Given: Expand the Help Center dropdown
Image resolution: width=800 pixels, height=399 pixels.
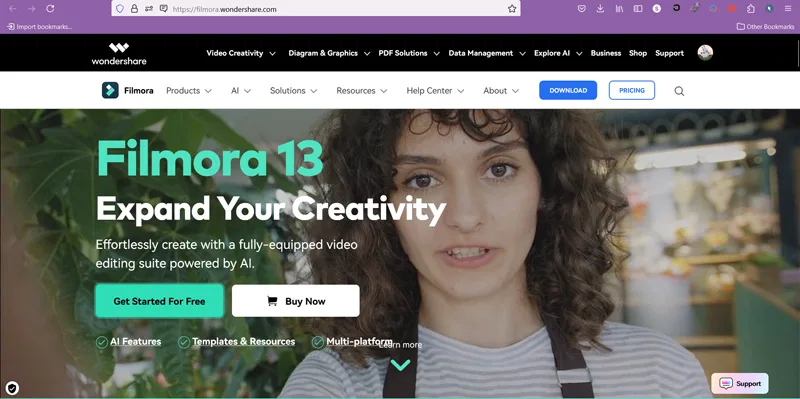Looking at the screenshot, I should tap(435, 90).
